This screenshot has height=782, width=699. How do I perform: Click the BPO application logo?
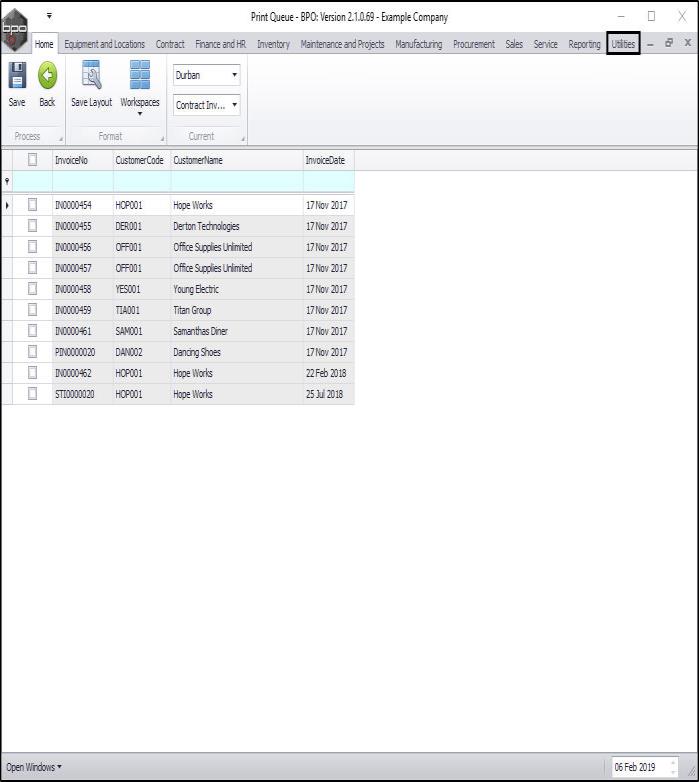14,29
